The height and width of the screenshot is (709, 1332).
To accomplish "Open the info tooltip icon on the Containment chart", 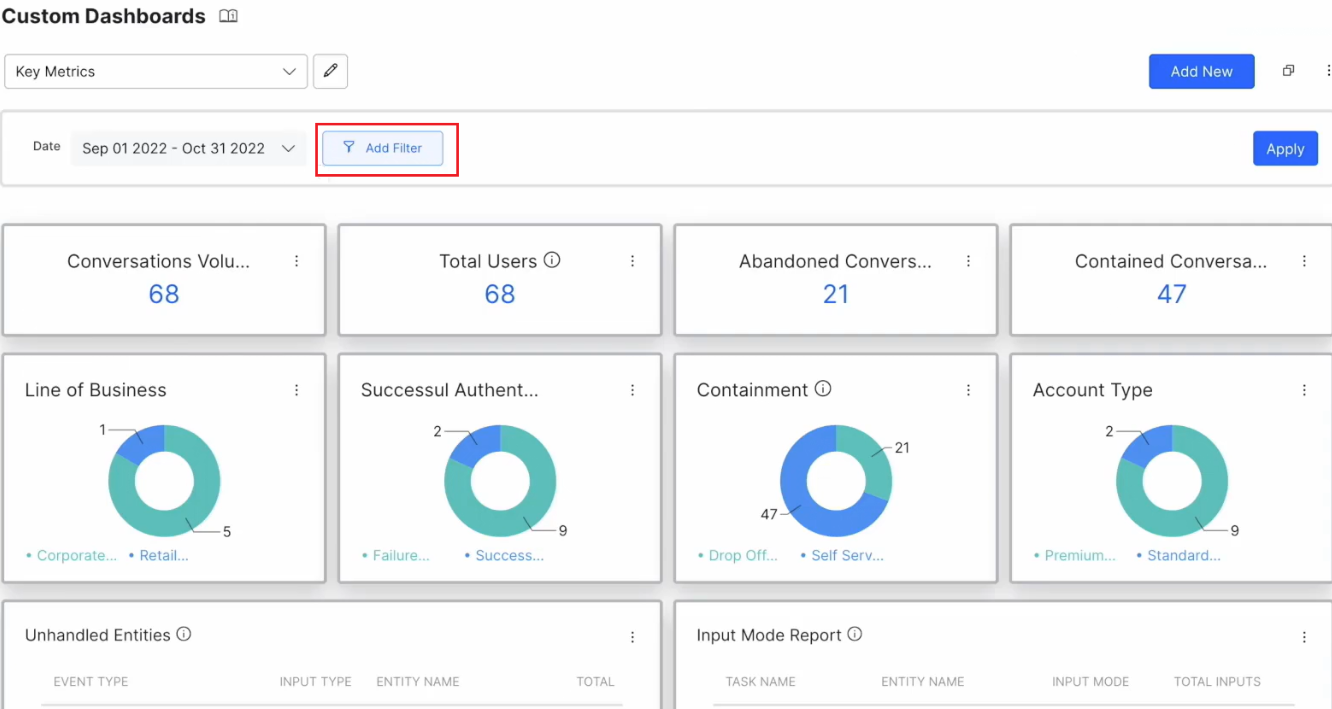I will pyautogui.click(x=822, y=389).
